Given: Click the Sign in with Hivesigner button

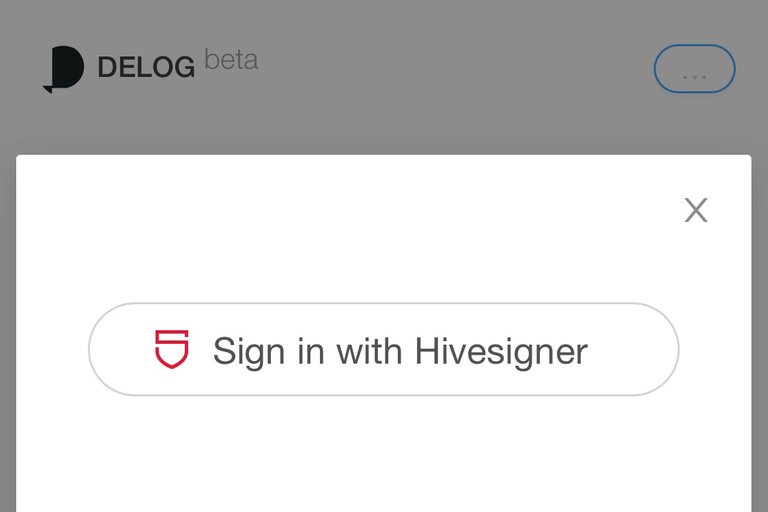Looking at the screenshot, I should click(x=384, y=349).
